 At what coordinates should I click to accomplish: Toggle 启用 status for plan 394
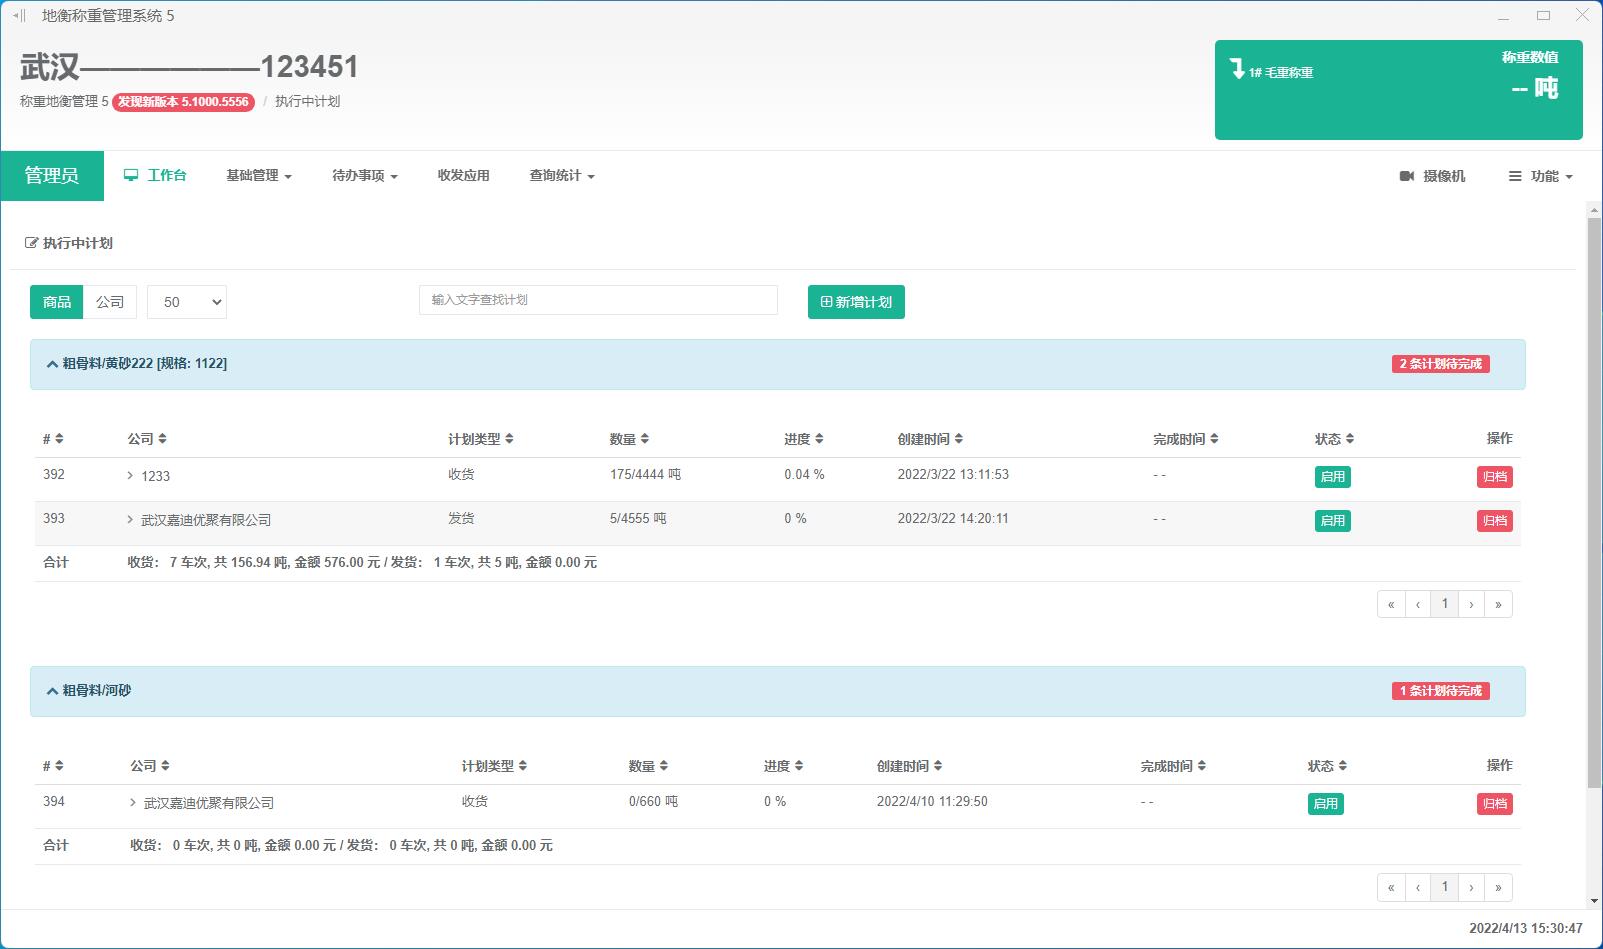click(1325, 804)
